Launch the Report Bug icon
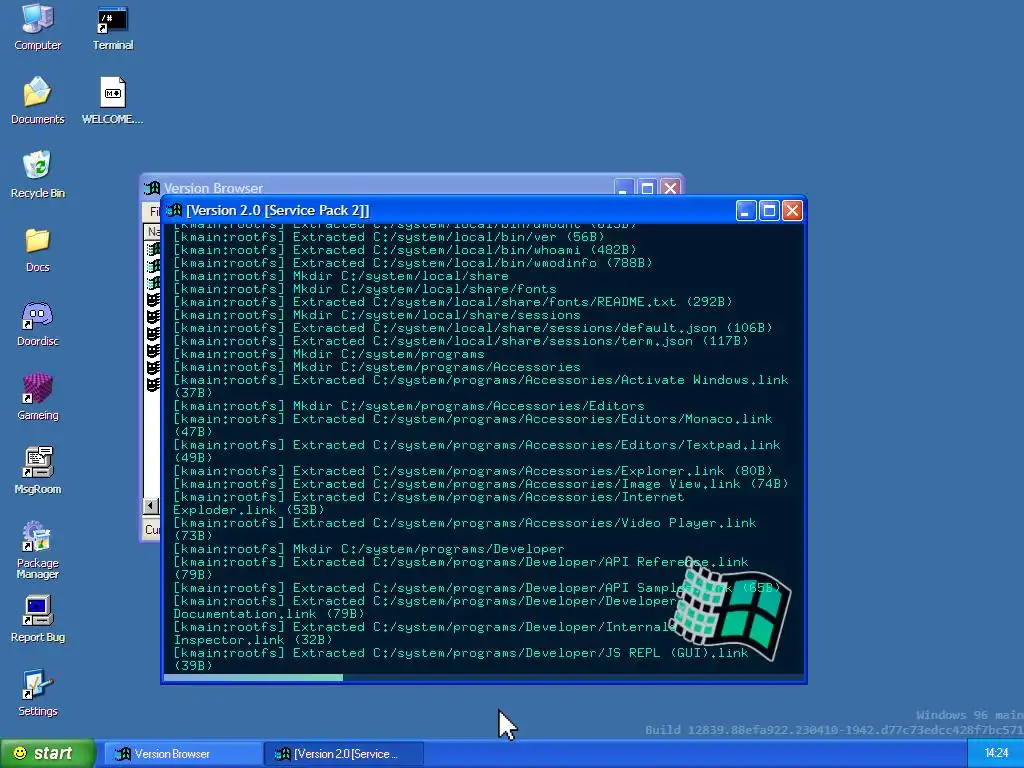This screenshot has width=1024, height=768. tap(37, 619)
